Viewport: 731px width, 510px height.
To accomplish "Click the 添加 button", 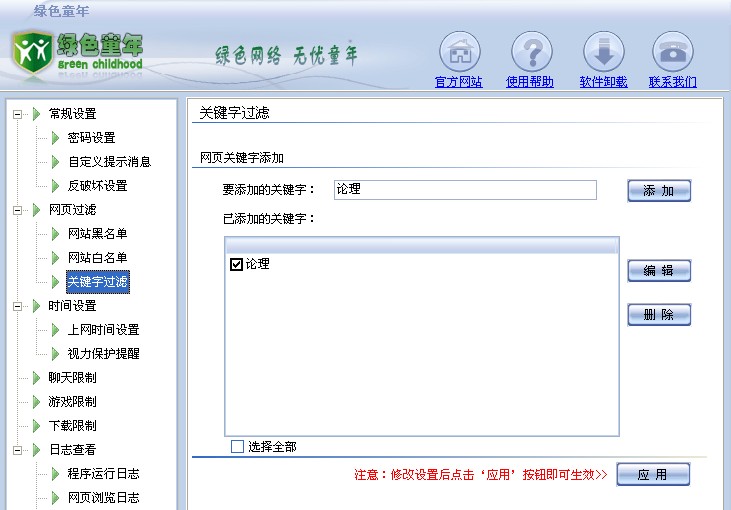I will tap(659, 191).
